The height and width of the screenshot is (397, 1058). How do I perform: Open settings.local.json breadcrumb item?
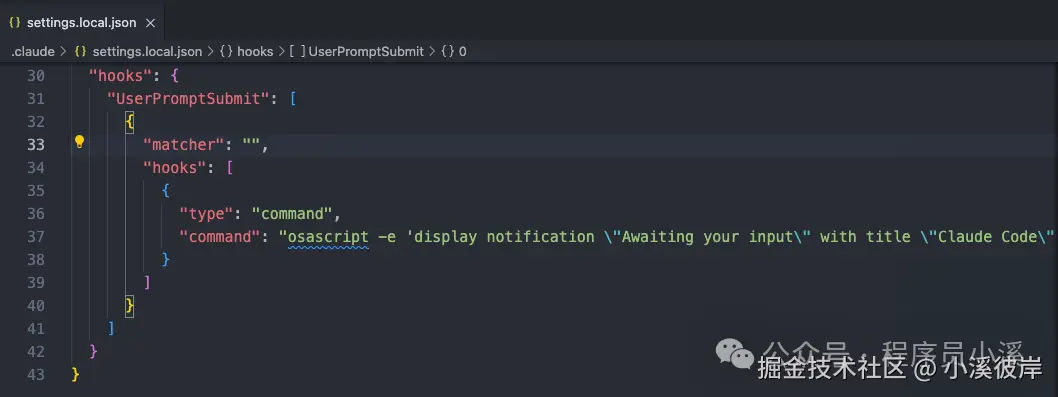click(x=147, y=51)
